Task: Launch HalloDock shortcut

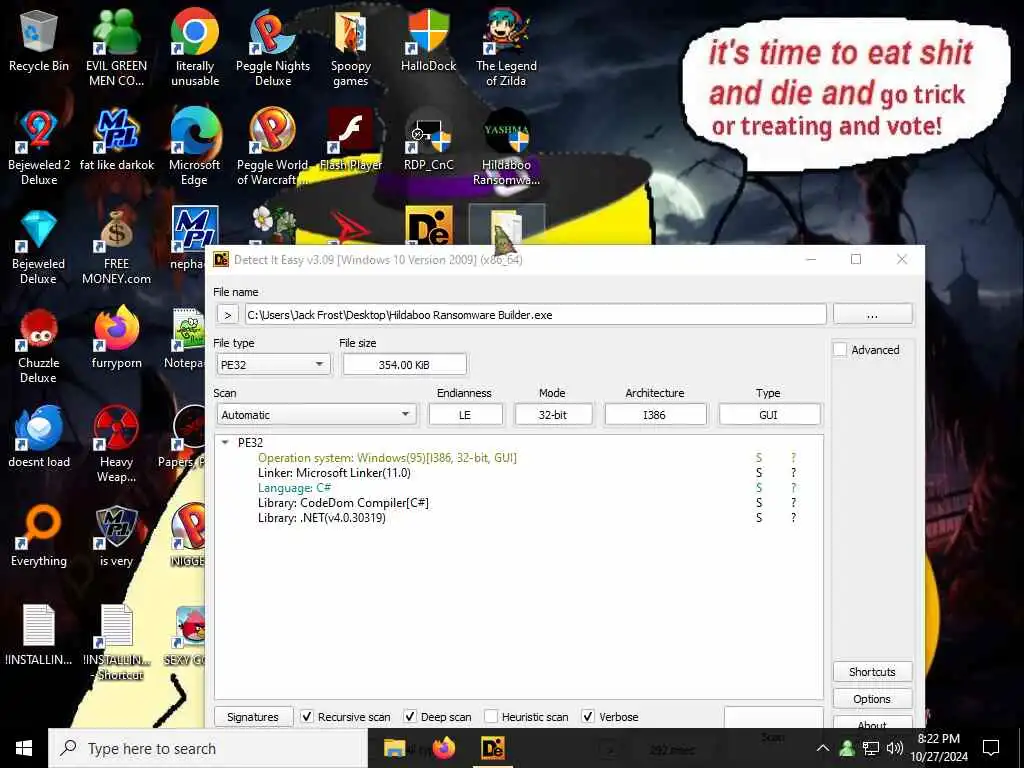Action: pyautogui.click(x=428, y=40)
